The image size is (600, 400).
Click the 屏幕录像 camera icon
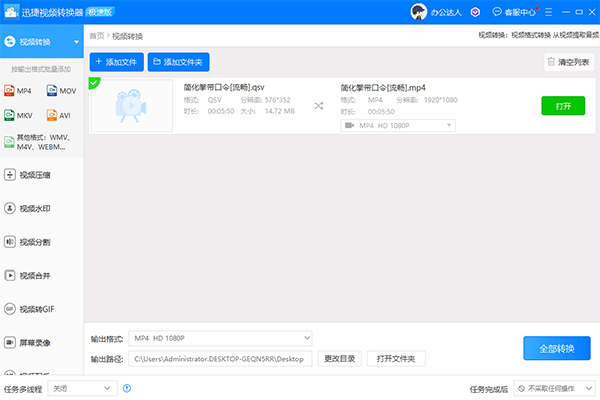[x=10, y=343]
